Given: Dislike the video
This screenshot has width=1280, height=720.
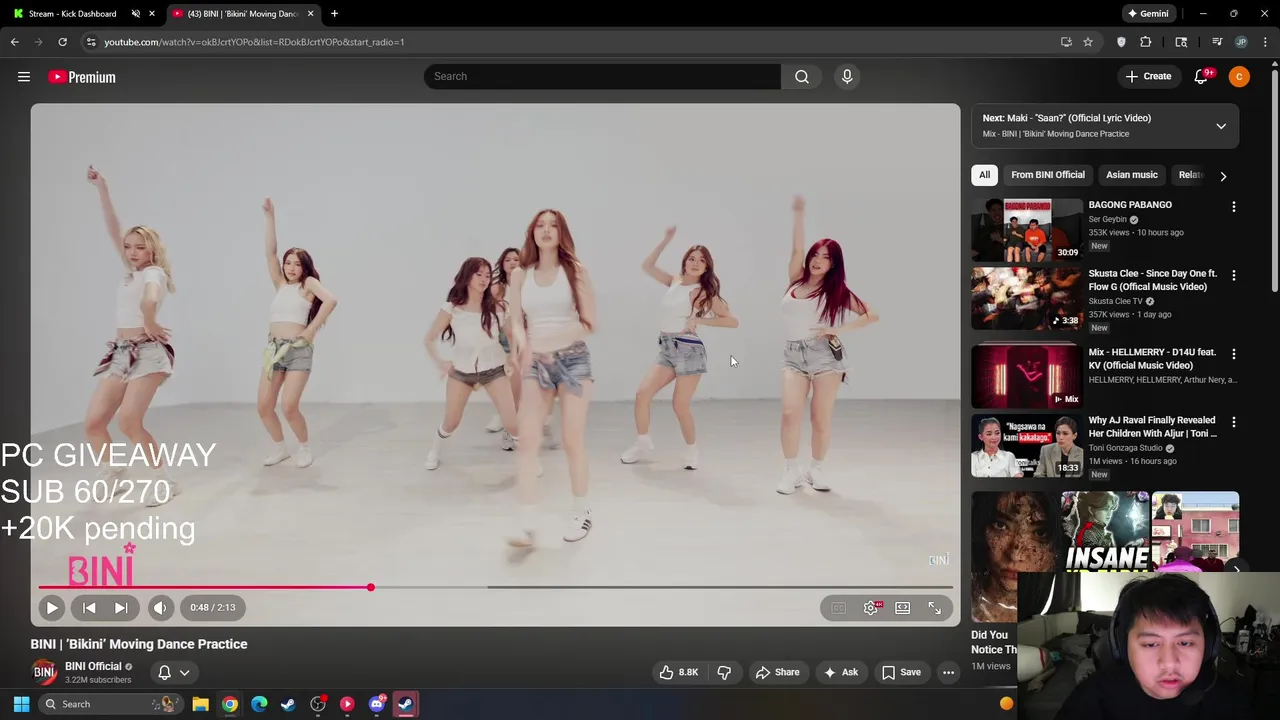Looking at the screenshot, I should pos(724,672).
